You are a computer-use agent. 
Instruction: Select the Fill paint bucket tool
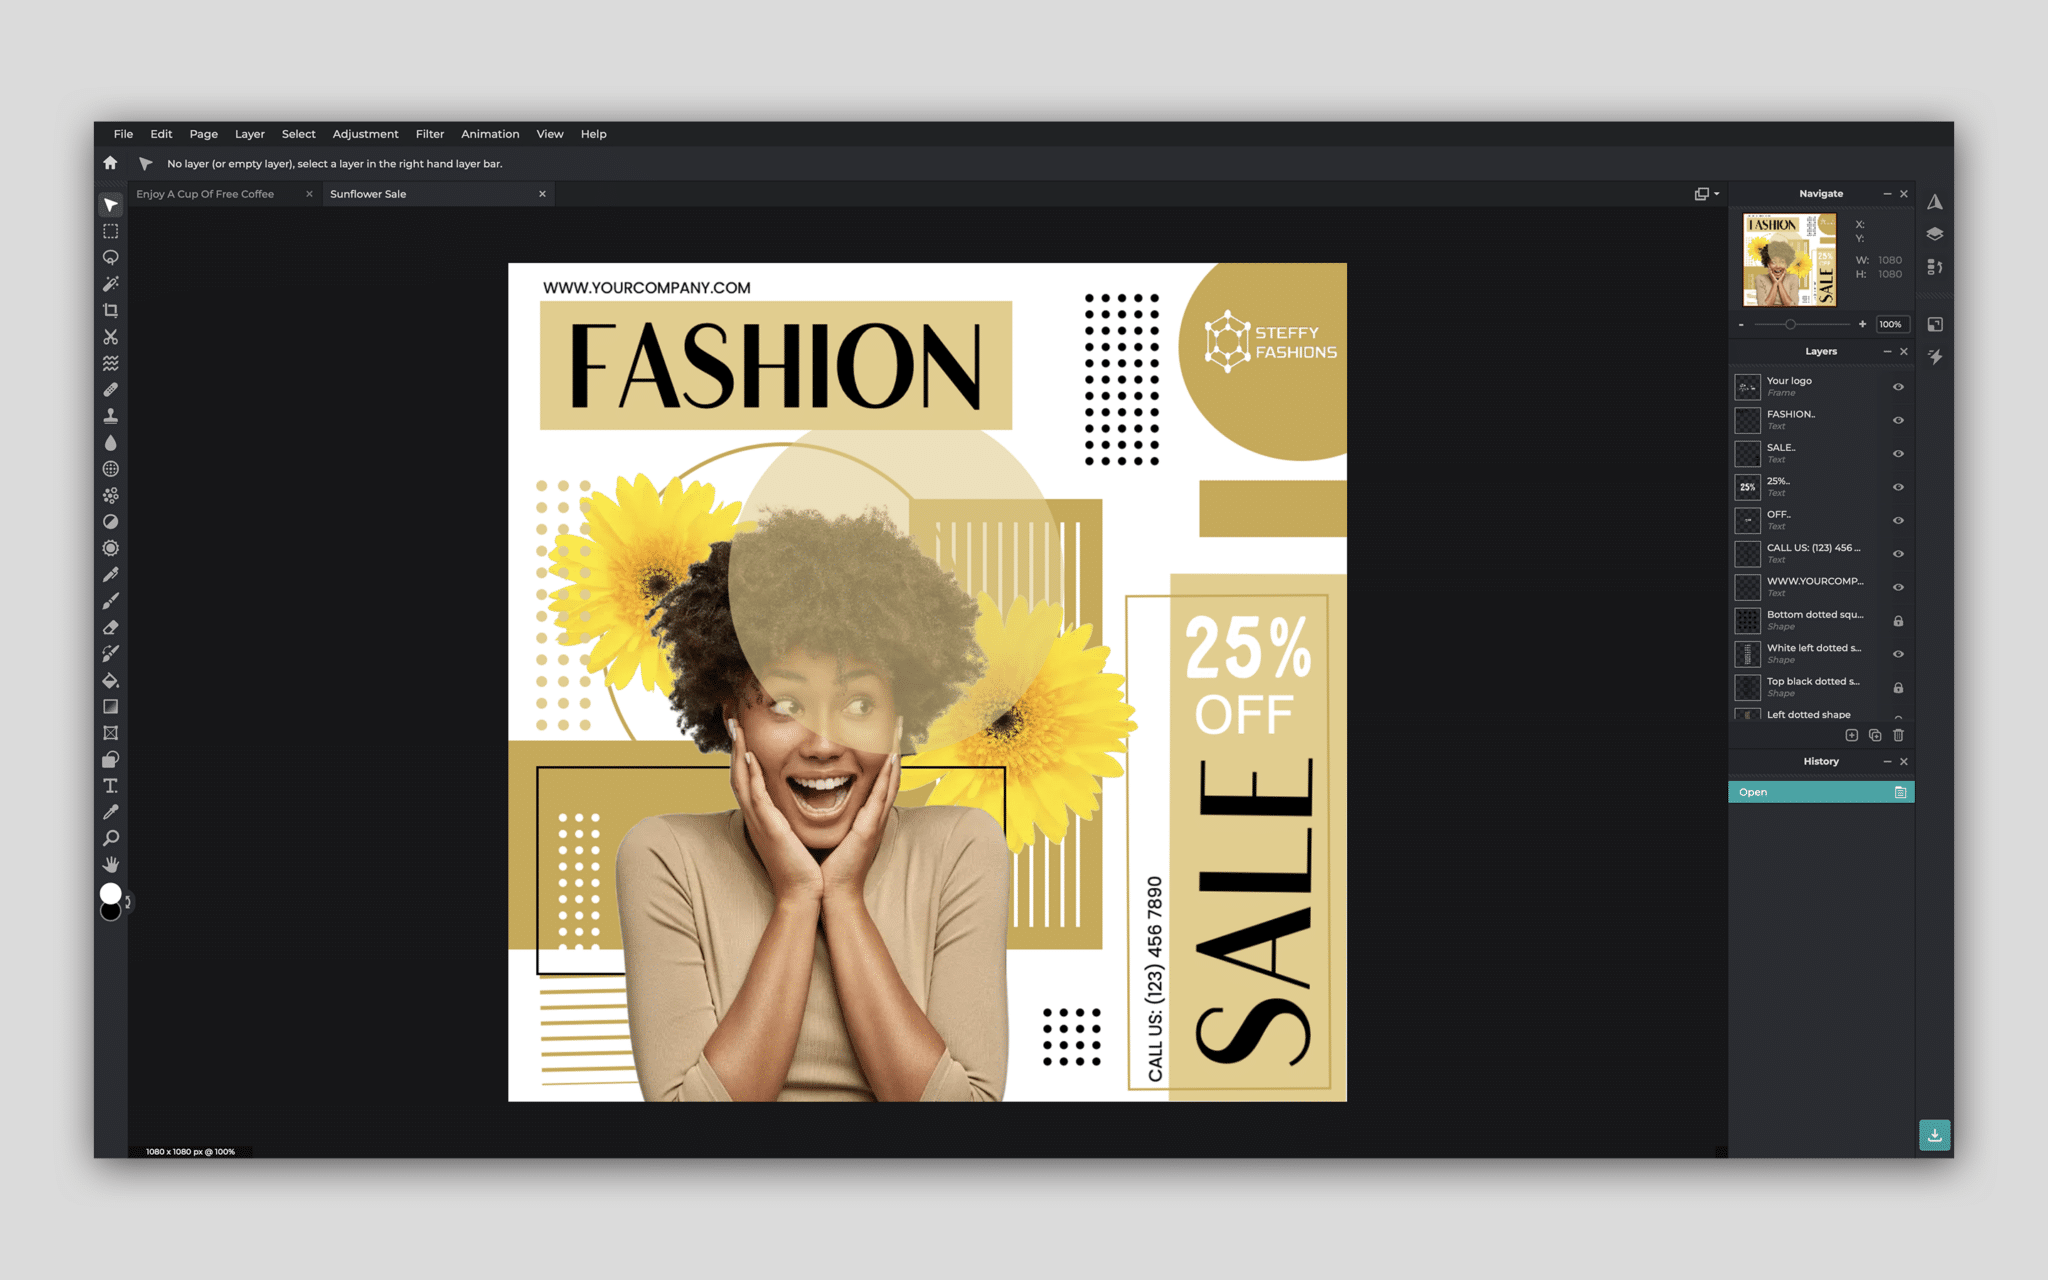click(111, 680)
